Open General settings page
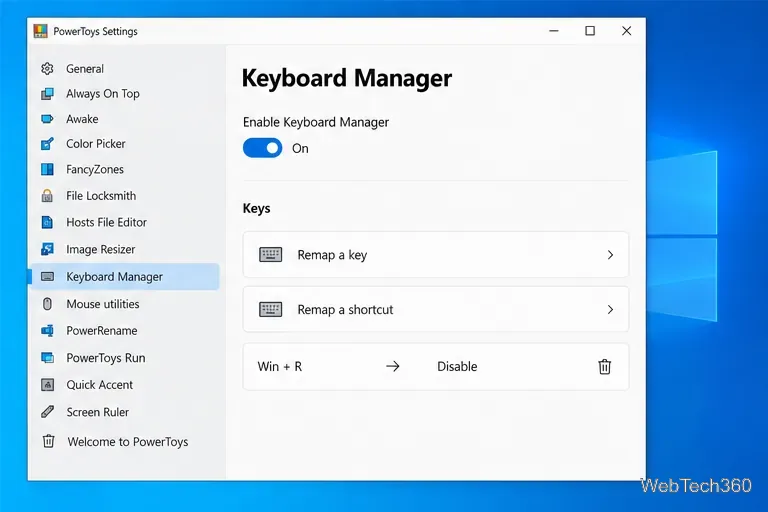The image size is (768, 512). (x=85, y=69)
